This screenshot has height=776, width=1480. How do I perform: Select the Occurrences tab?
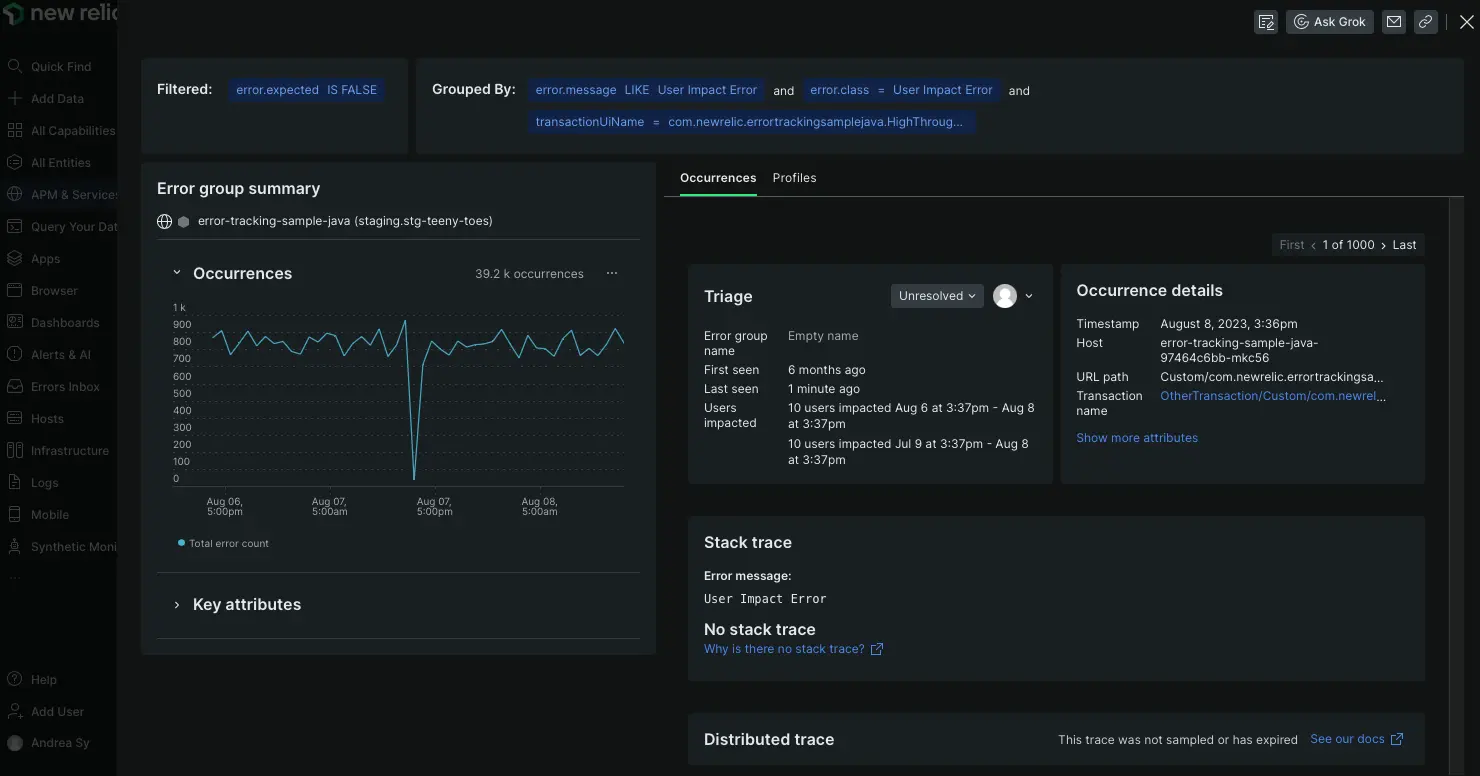[x=718, y=178]
